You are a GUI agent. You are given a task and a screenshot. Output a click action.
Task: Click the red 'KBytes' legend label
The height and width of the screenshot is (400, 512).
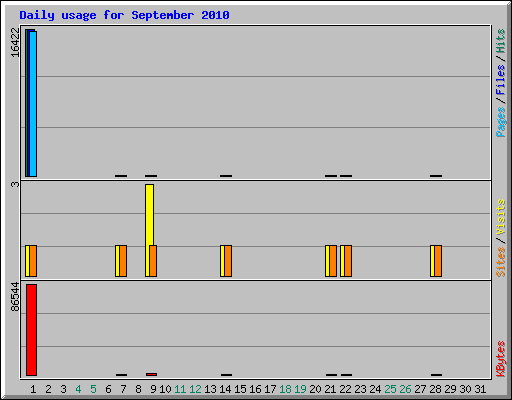click(501, 359)
